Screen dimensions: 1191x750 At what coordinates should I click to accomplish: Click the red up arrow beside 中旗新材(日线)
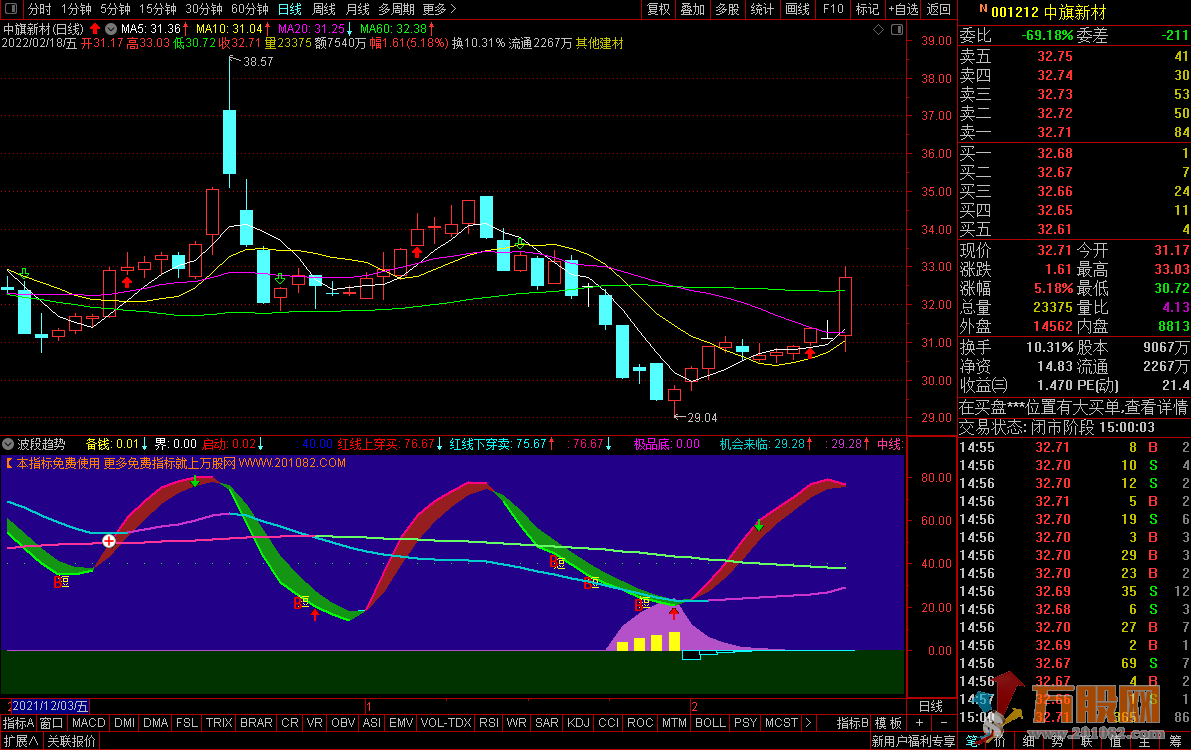(x=95, y=29)
